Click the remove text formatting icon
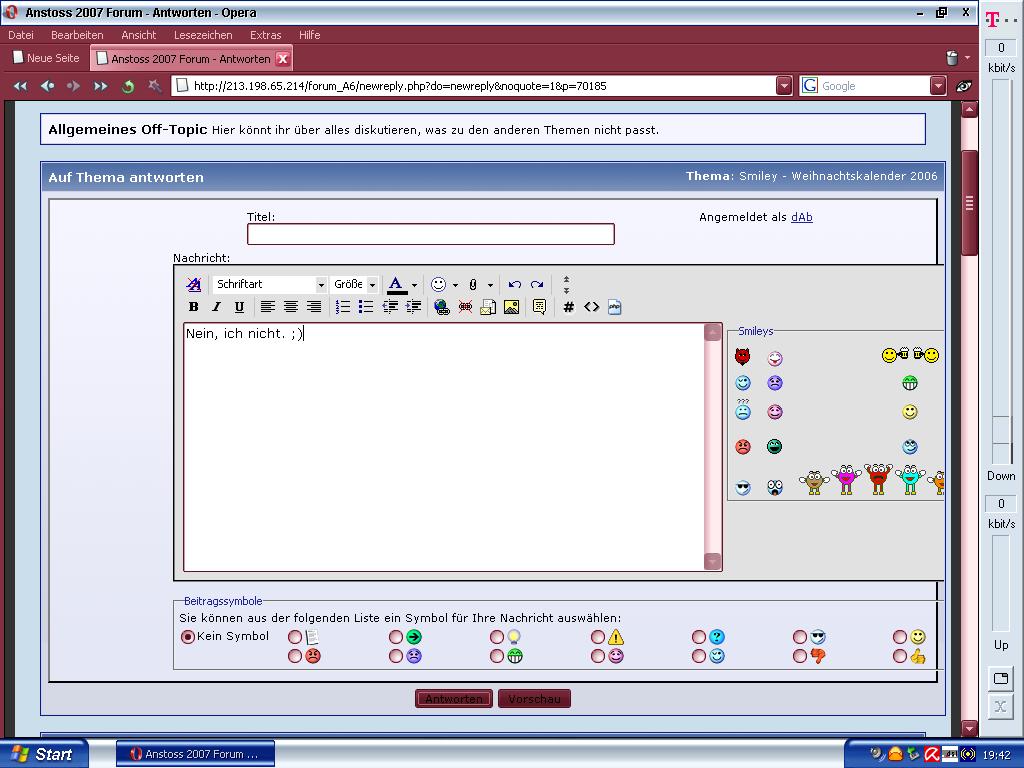Image resolution: width=1024 pixels, height=768 pixels. click(193, 284)
